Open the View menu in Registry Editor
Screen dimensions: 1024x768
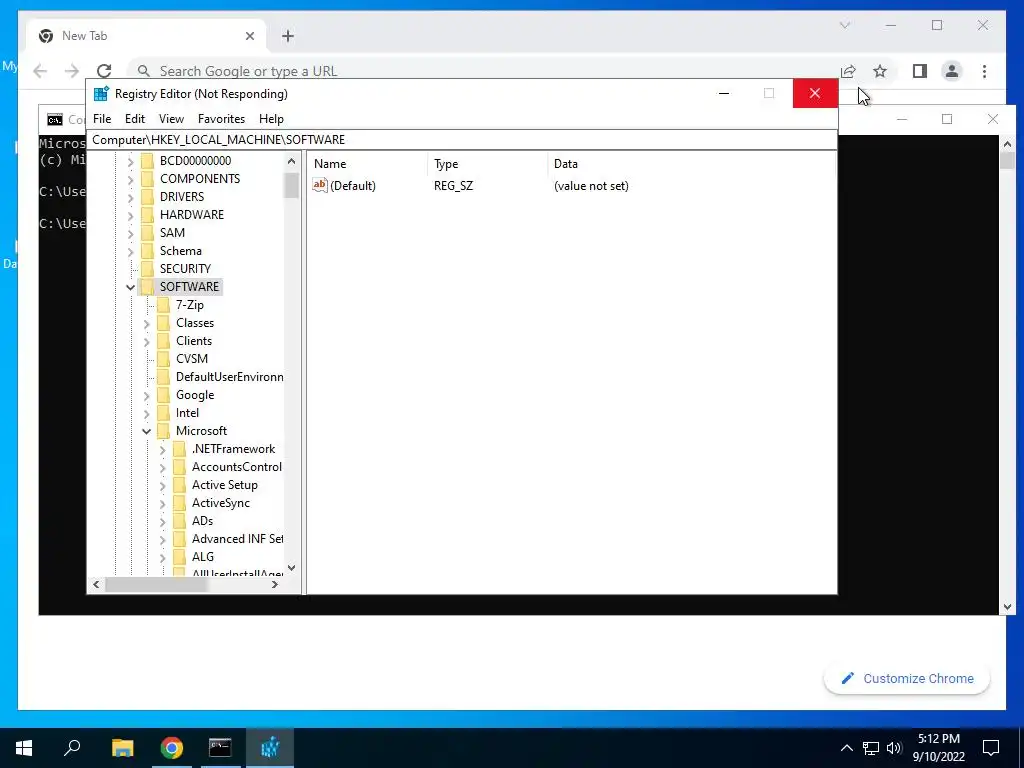tap(171, 119)
